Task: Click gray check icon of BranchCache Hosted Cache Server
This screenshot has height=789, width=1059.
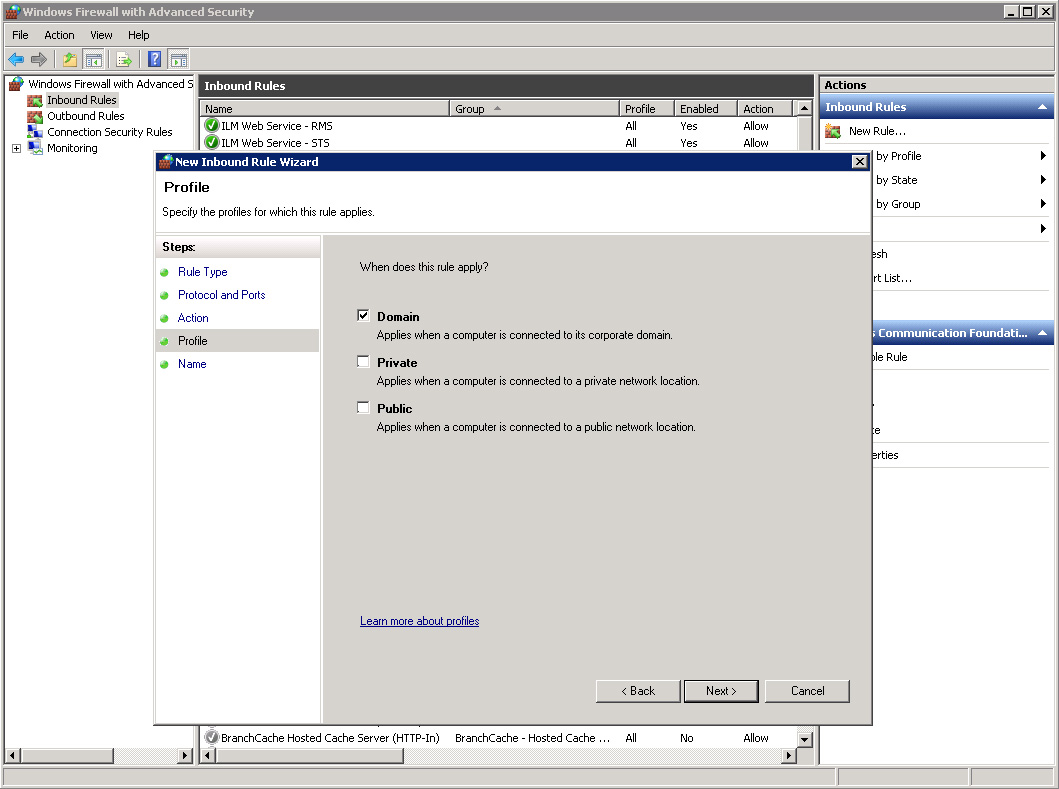Action: pyautogui.click(x=212, y=738)
